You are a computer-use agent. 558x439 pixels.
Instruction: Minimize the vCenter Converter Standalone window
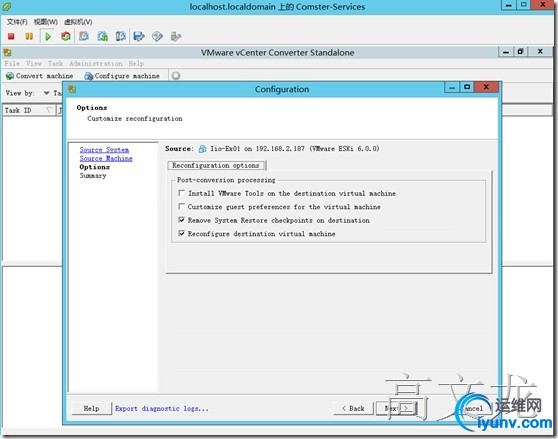[x=506, y=52]
